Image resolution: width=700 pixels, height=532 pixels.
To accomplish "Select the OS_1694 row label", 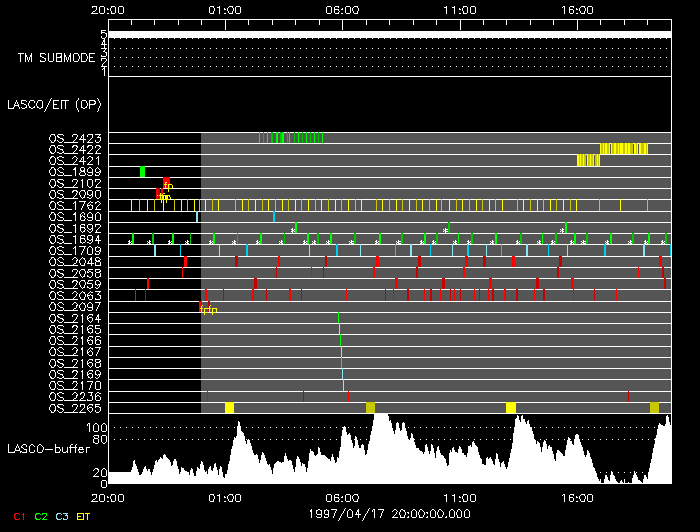I will (x=74, y=239).
